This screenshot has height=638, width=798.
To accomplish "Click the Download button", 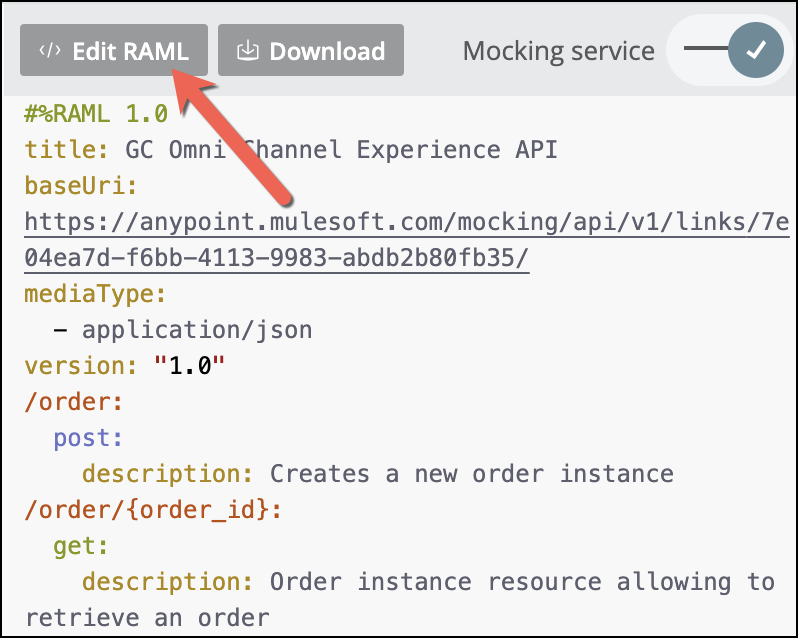I will click(310, 51).
